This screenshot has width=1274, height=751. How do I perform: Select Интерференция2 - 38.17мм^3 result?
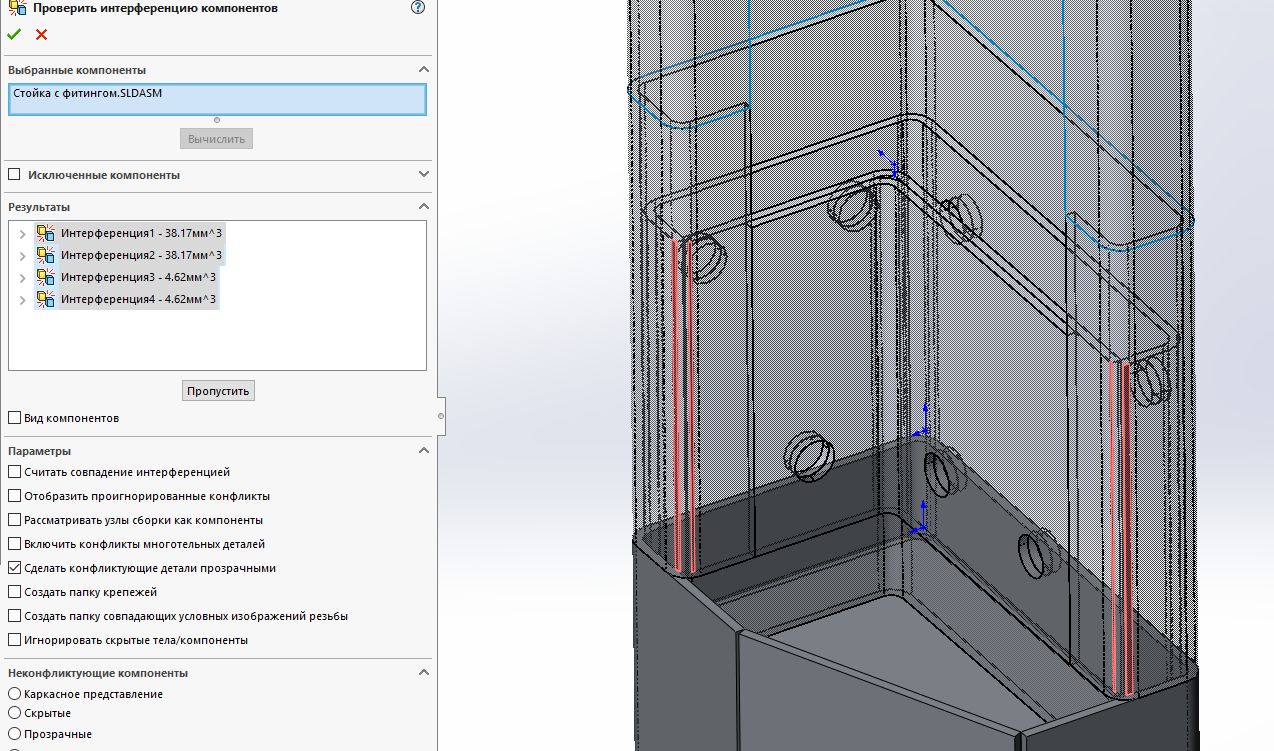141,255
